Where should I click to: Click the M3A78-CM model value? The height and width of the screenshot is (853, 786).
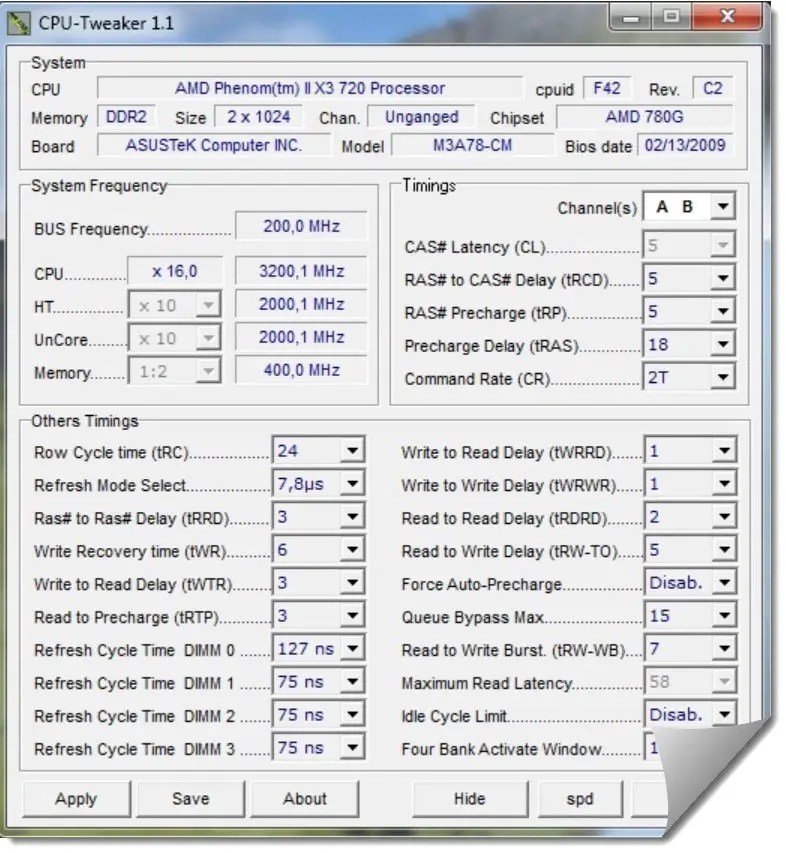473,145
